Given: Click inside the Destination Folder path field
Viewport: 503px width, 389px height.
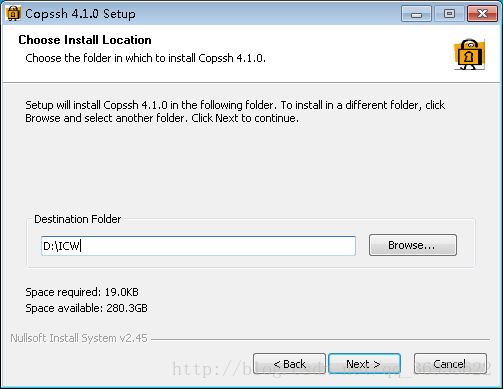Looking at the screenshot, I should point(198,246).
